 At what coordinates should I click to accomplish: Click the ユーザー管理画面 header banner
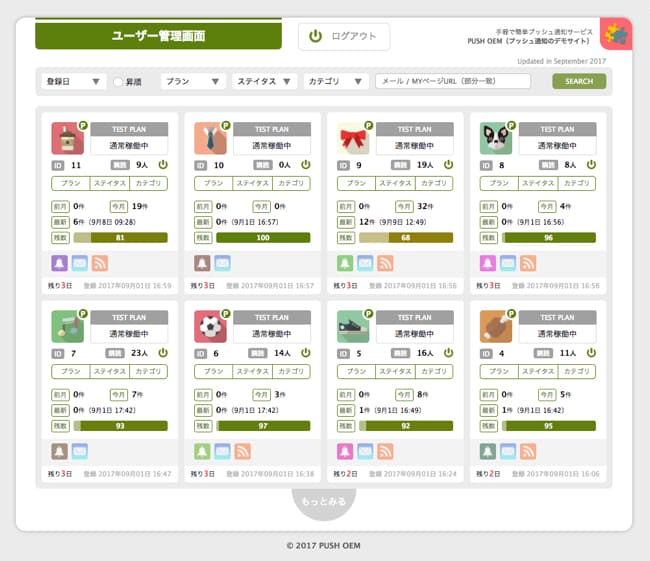coord(158,35)
